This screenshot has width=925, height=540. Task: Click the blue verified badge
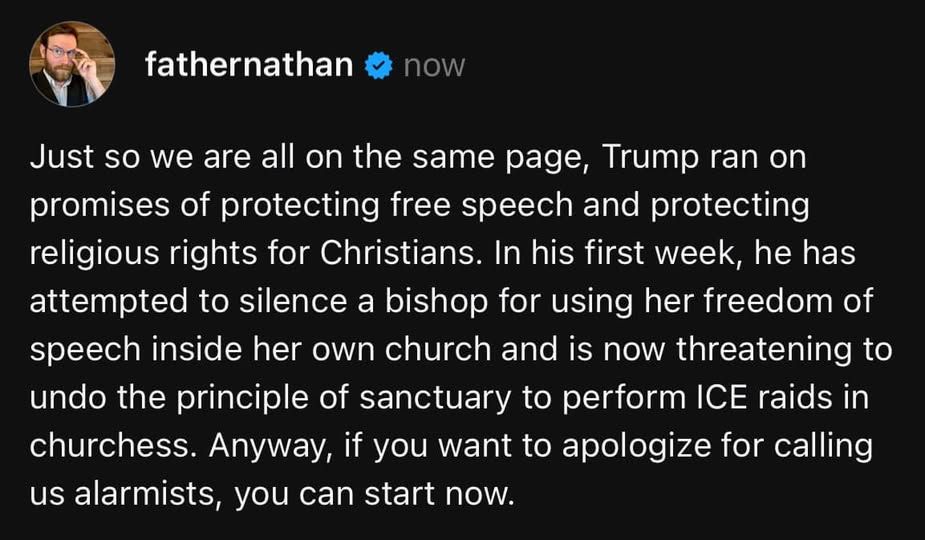(x=379, y=65)
